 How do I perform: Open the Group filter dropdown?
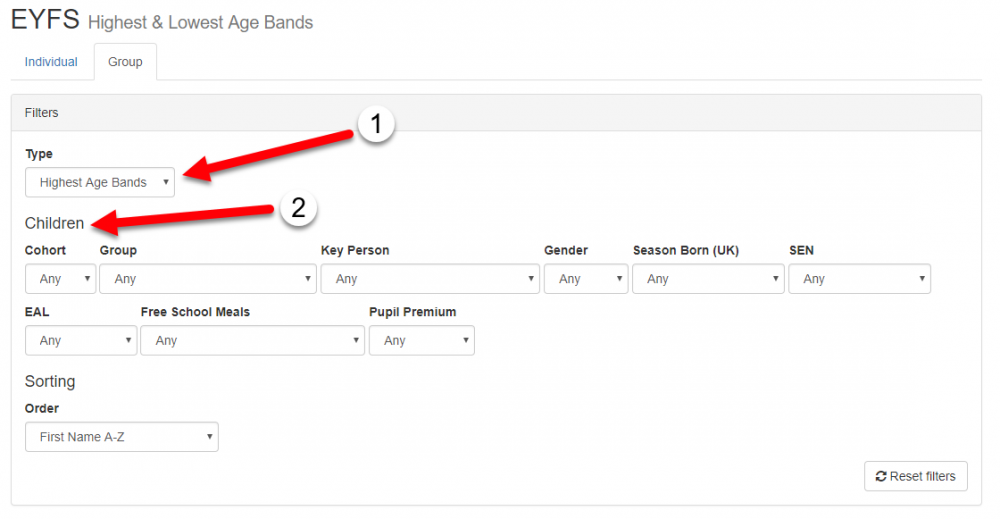208,279
